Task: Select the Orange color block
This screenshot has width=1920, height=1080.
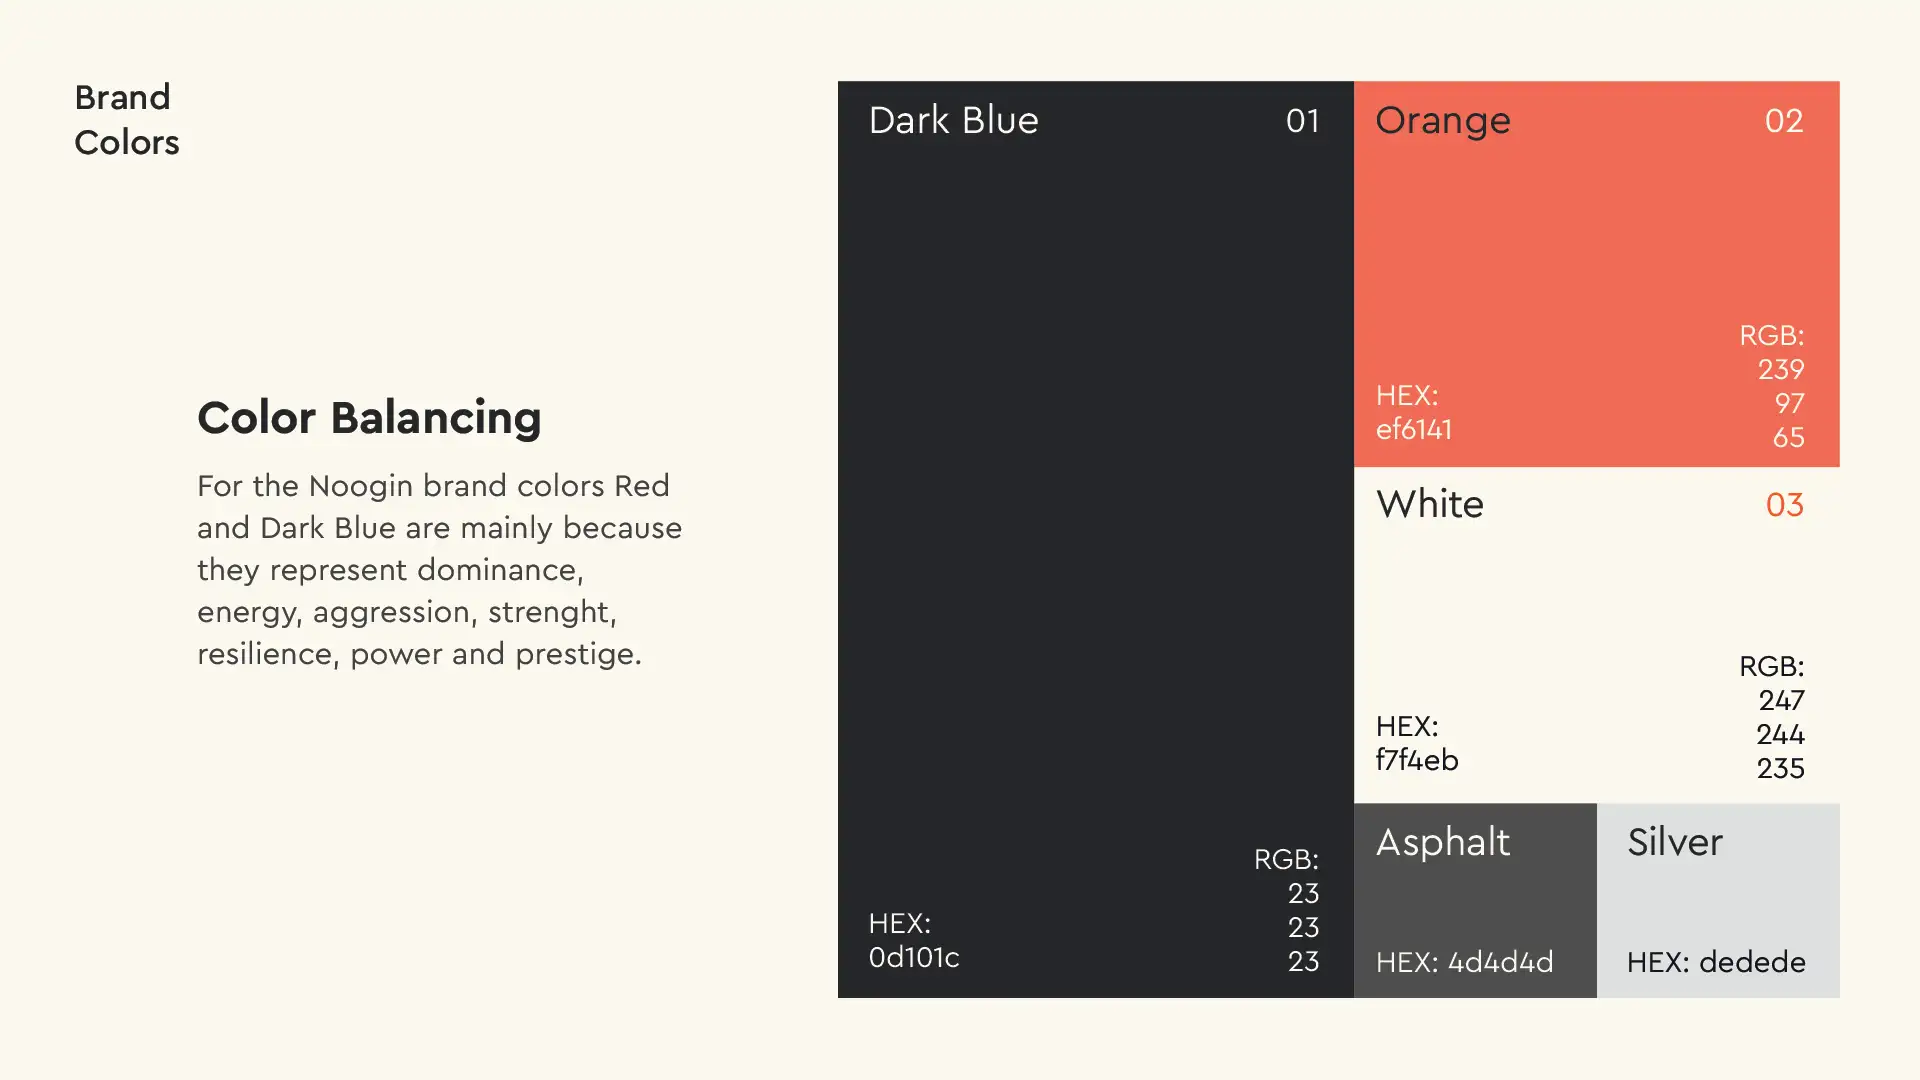Action: tap(1597, 274)
